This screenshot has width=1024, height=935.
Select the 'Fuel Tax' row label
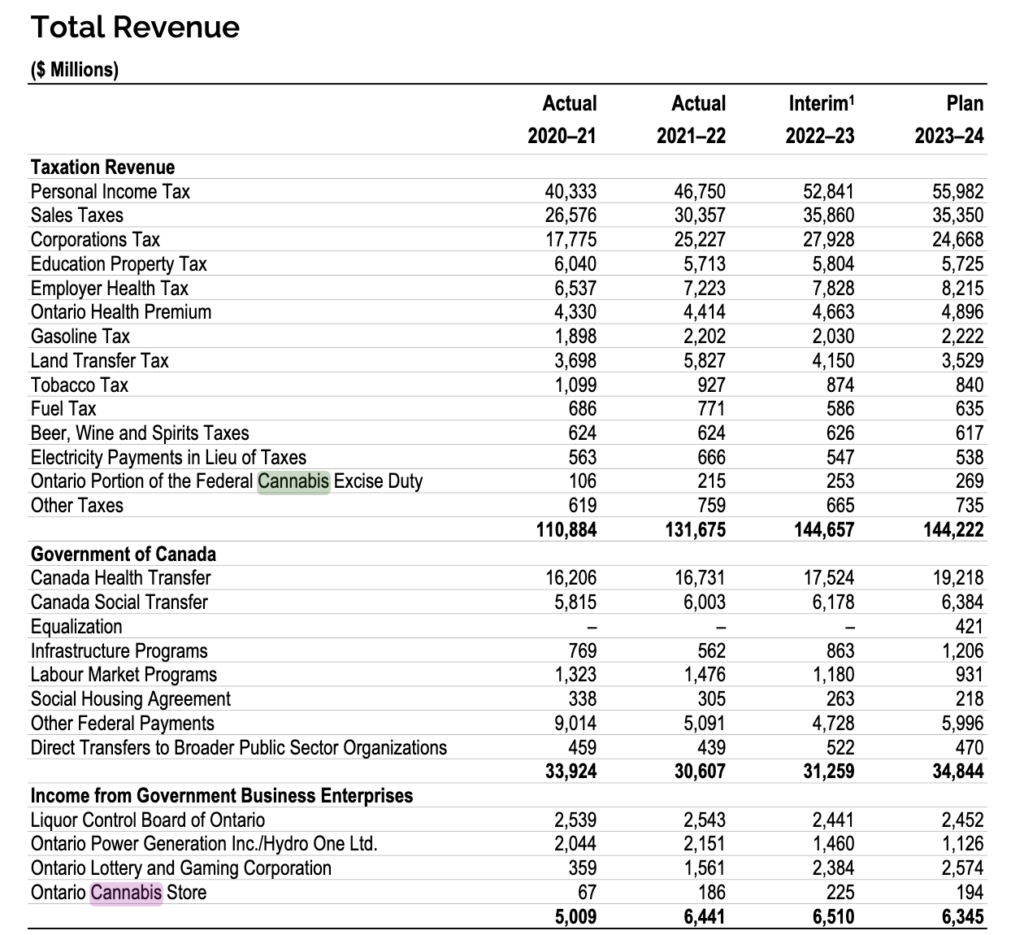click(x=63, y=409)
